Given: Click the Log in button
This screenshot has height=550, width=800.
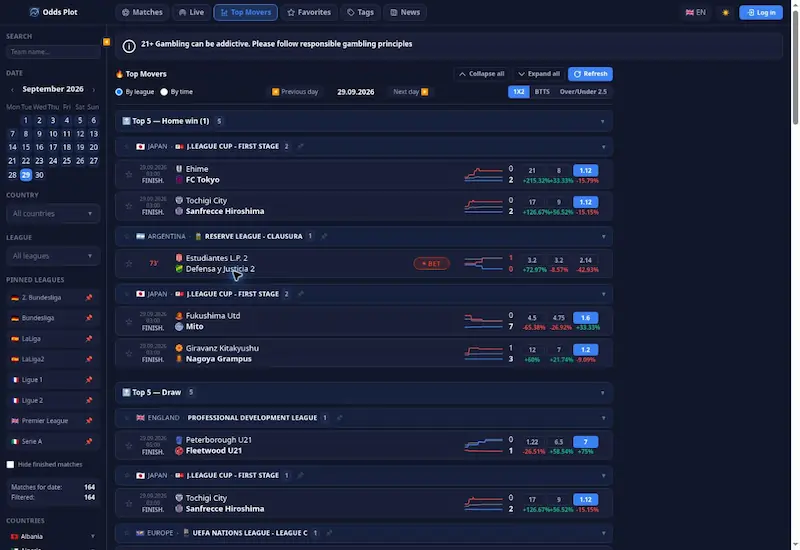Looking at the screenshot, I should click(x=761, y=12).
